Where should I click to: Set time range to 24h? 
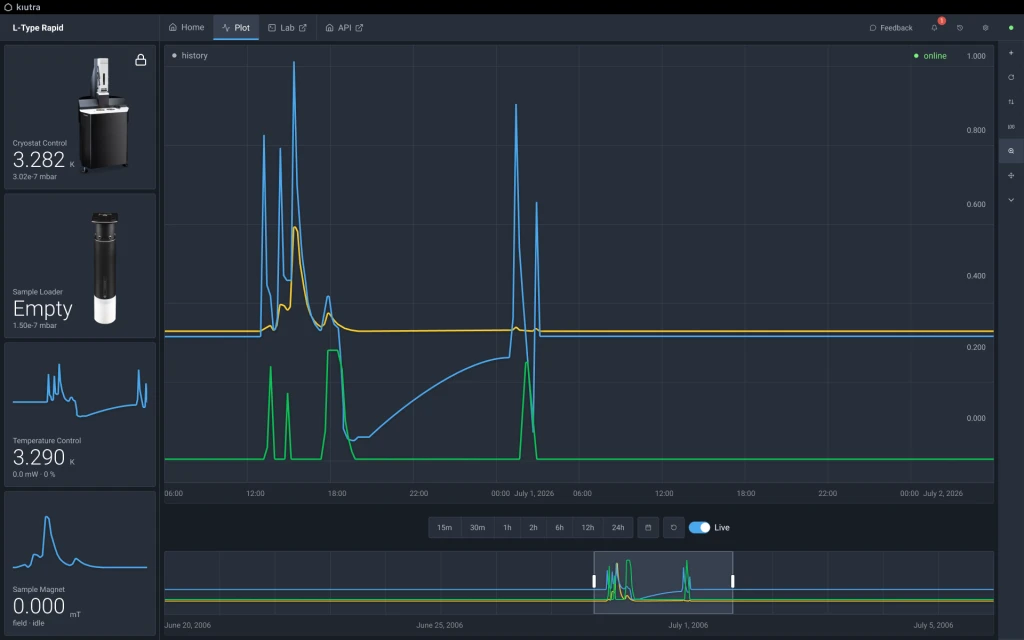[x=618, y=528]
